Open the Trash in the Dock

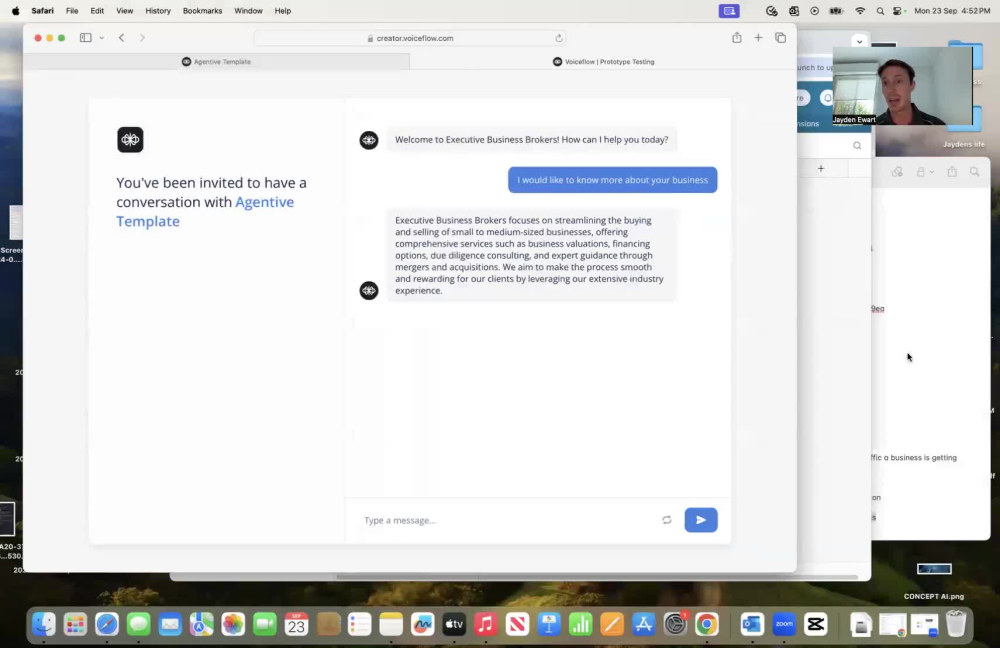pyautogui.click(x=955, y=624)
